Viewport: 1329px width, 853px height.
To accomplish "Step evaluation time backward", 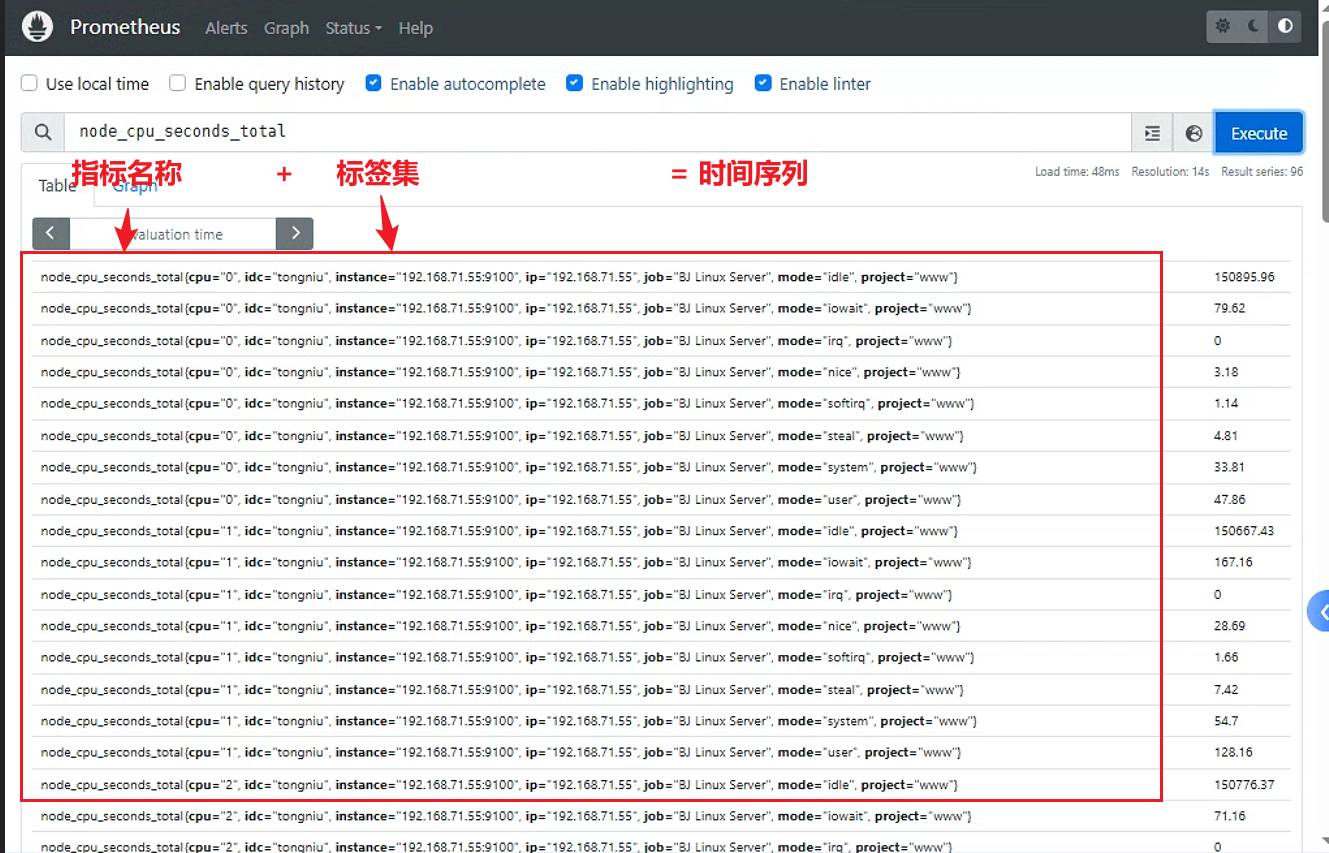I will pyautogui.click(x=51, y=234).
